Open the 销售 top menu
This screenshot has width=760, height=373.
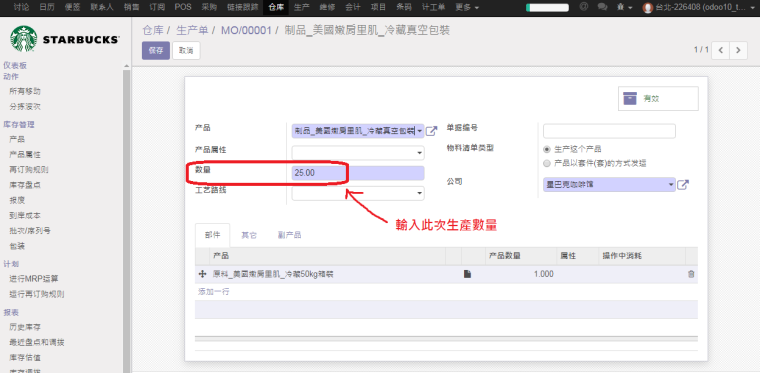[x=131, y=7]
